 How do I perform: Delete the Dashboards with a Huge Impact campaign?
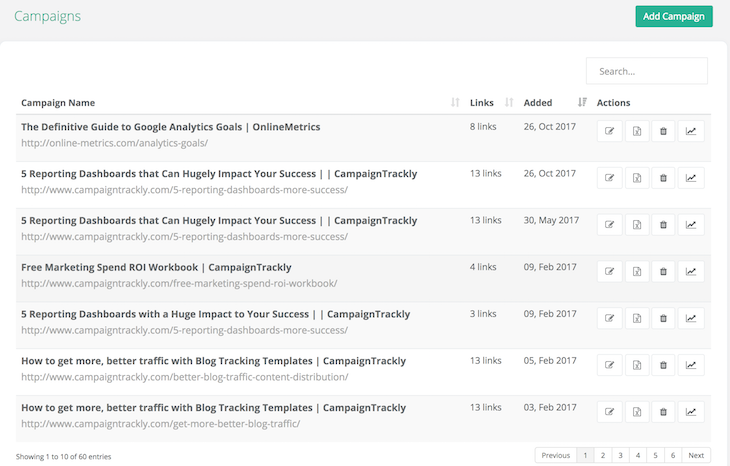pos(663,318)
